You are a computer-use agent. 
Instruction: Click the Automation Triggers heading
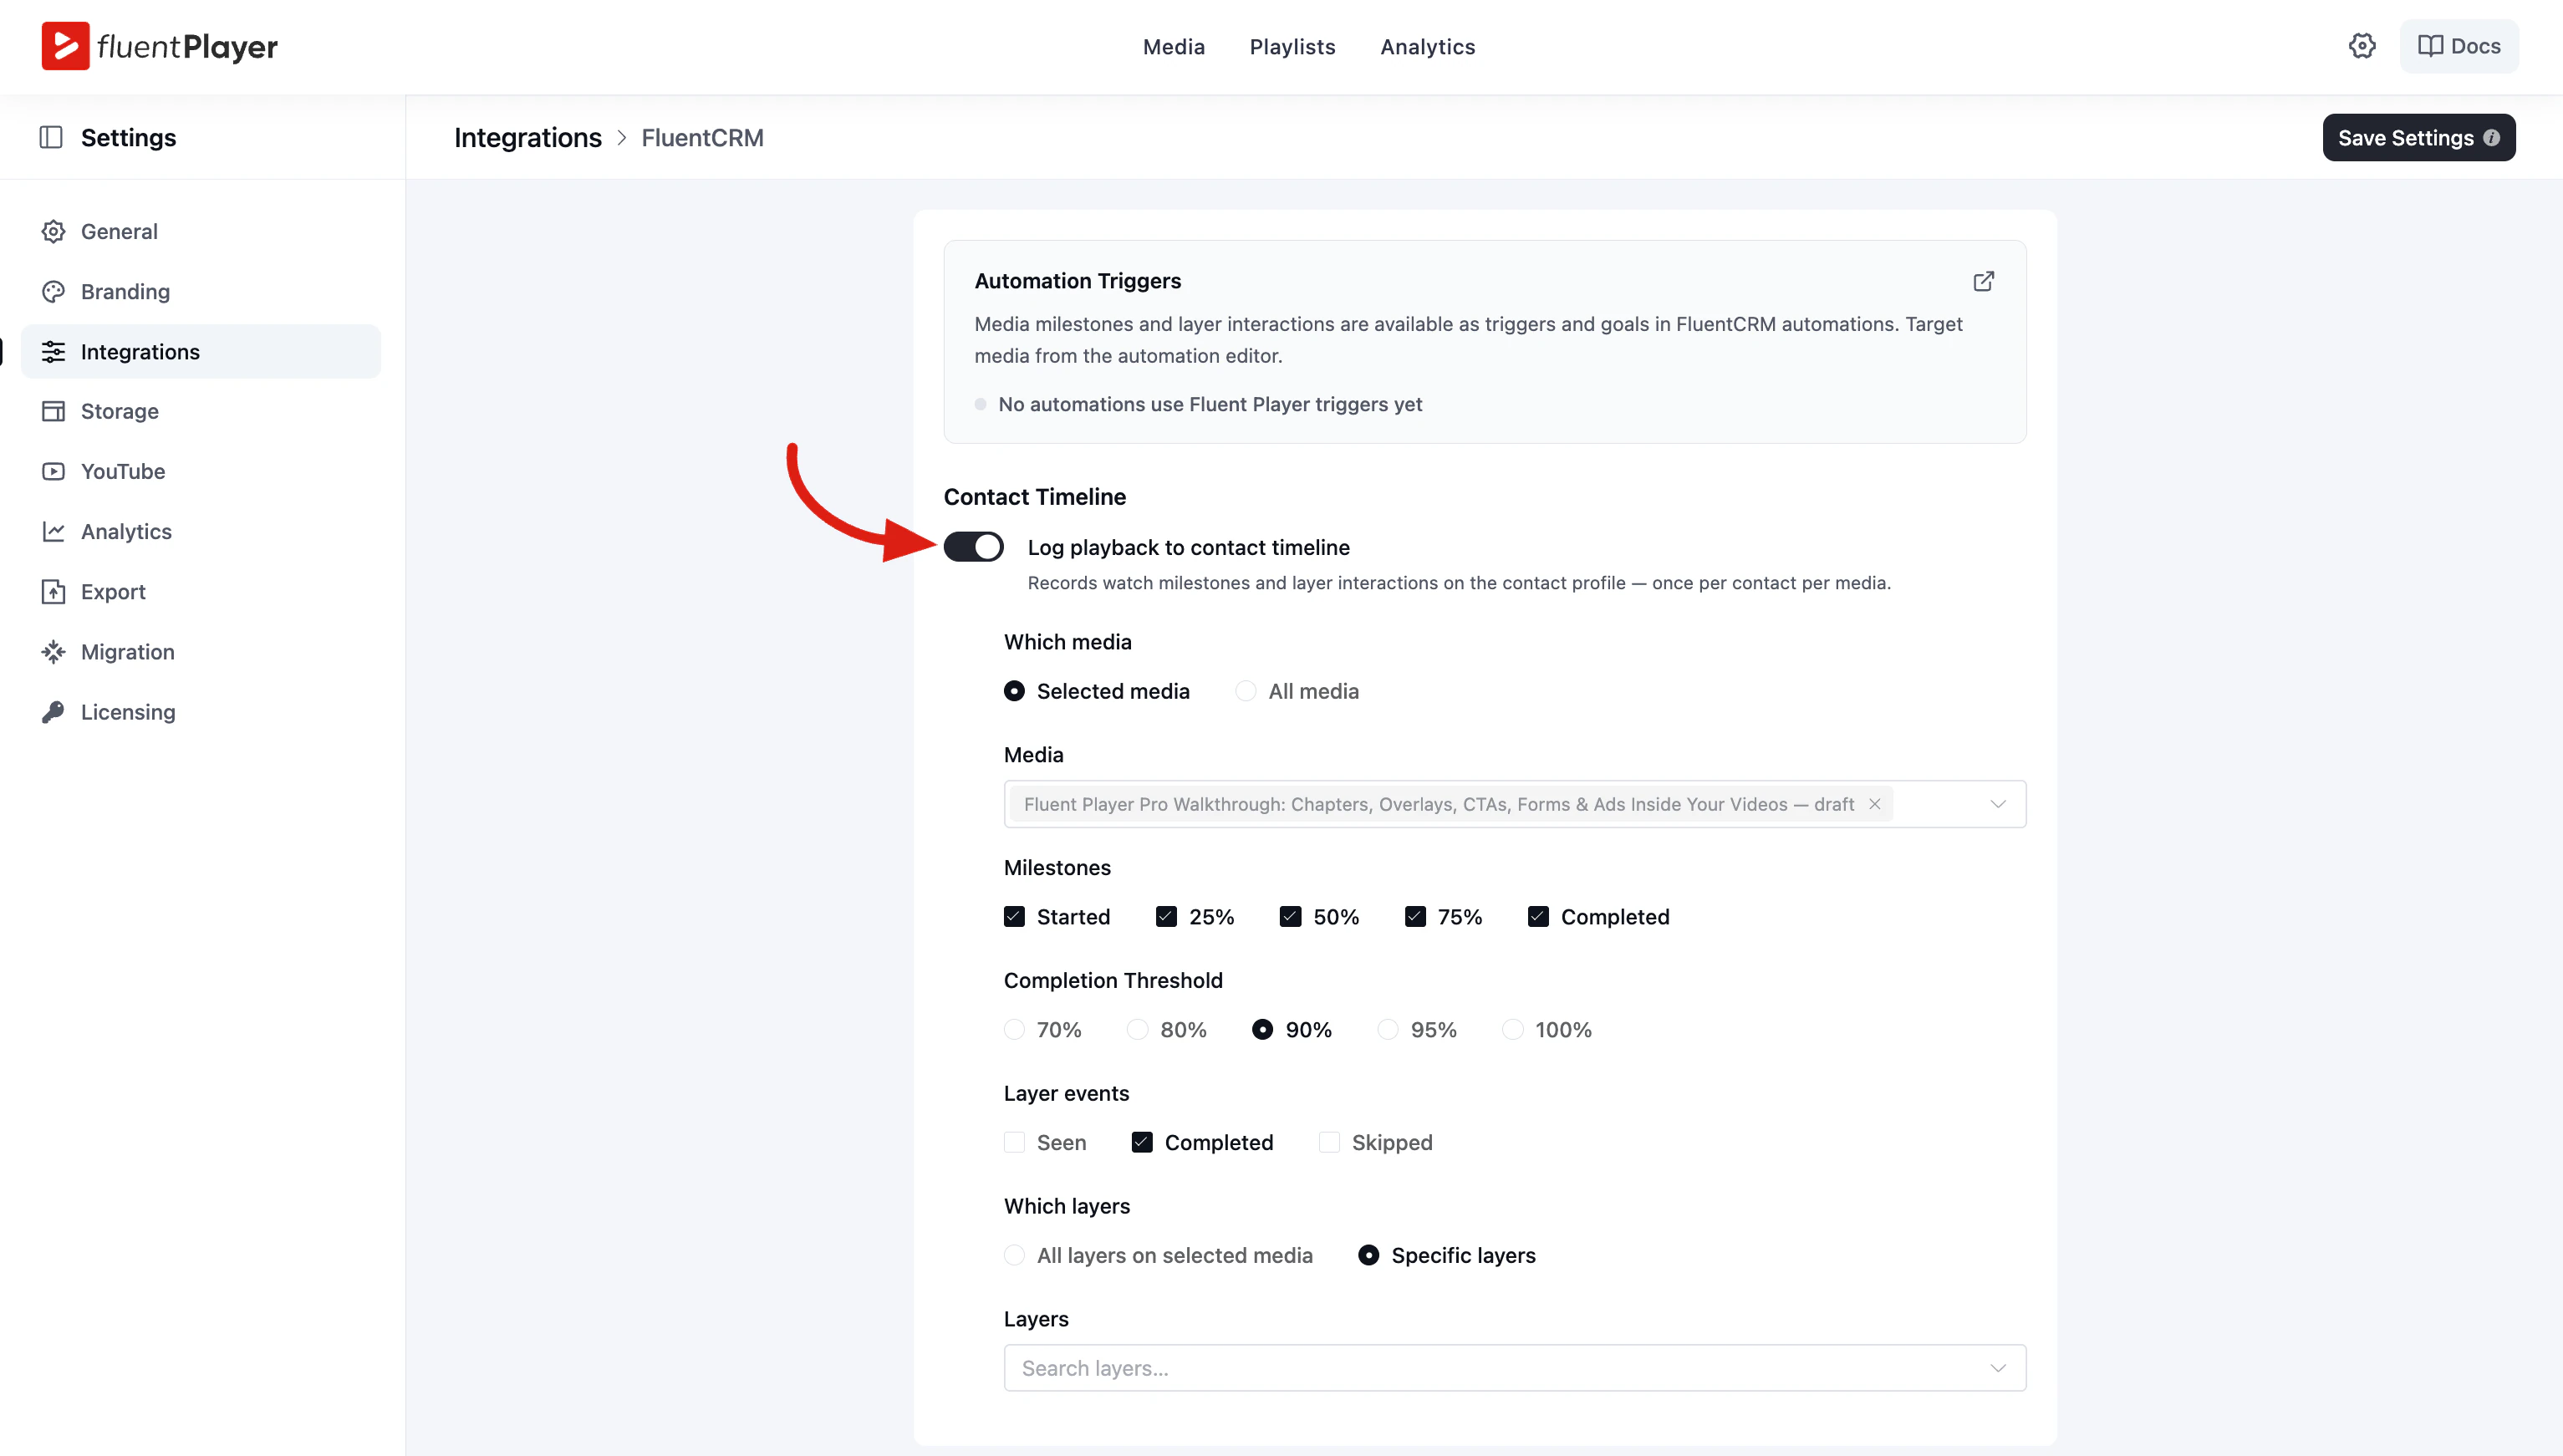1077,281
